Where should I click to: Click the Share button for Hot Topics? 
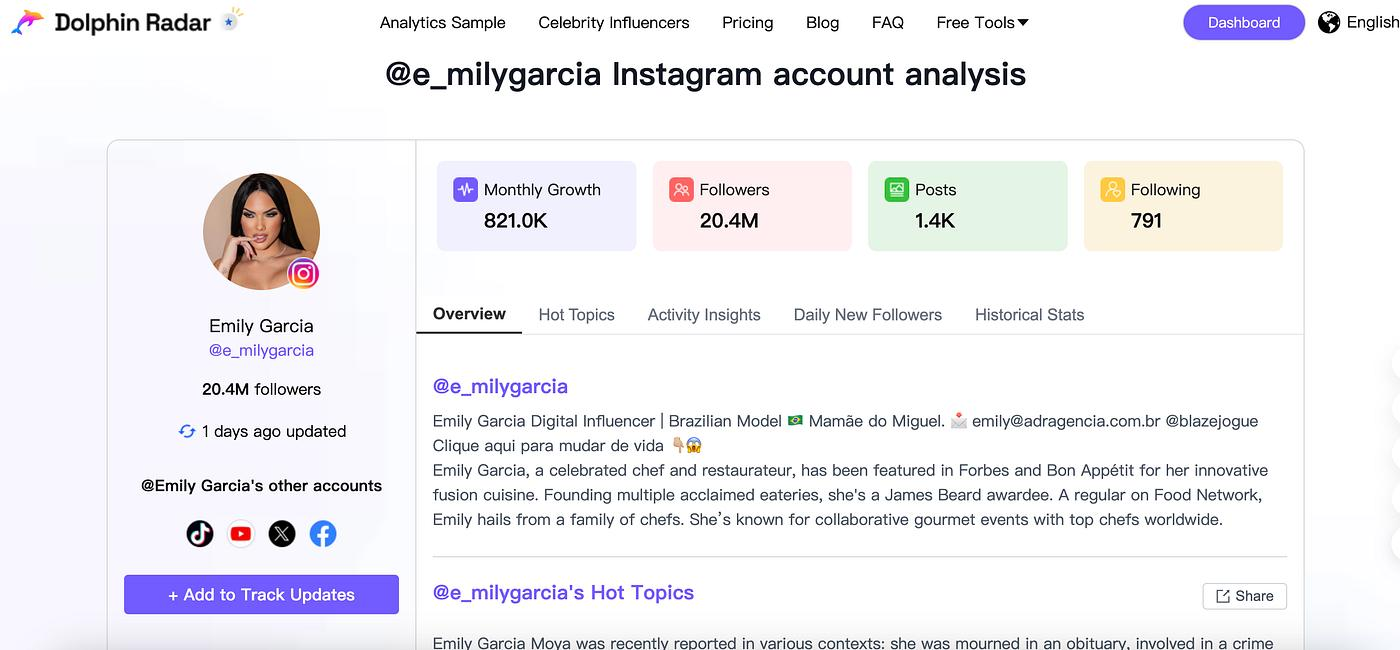point(1245,596)
